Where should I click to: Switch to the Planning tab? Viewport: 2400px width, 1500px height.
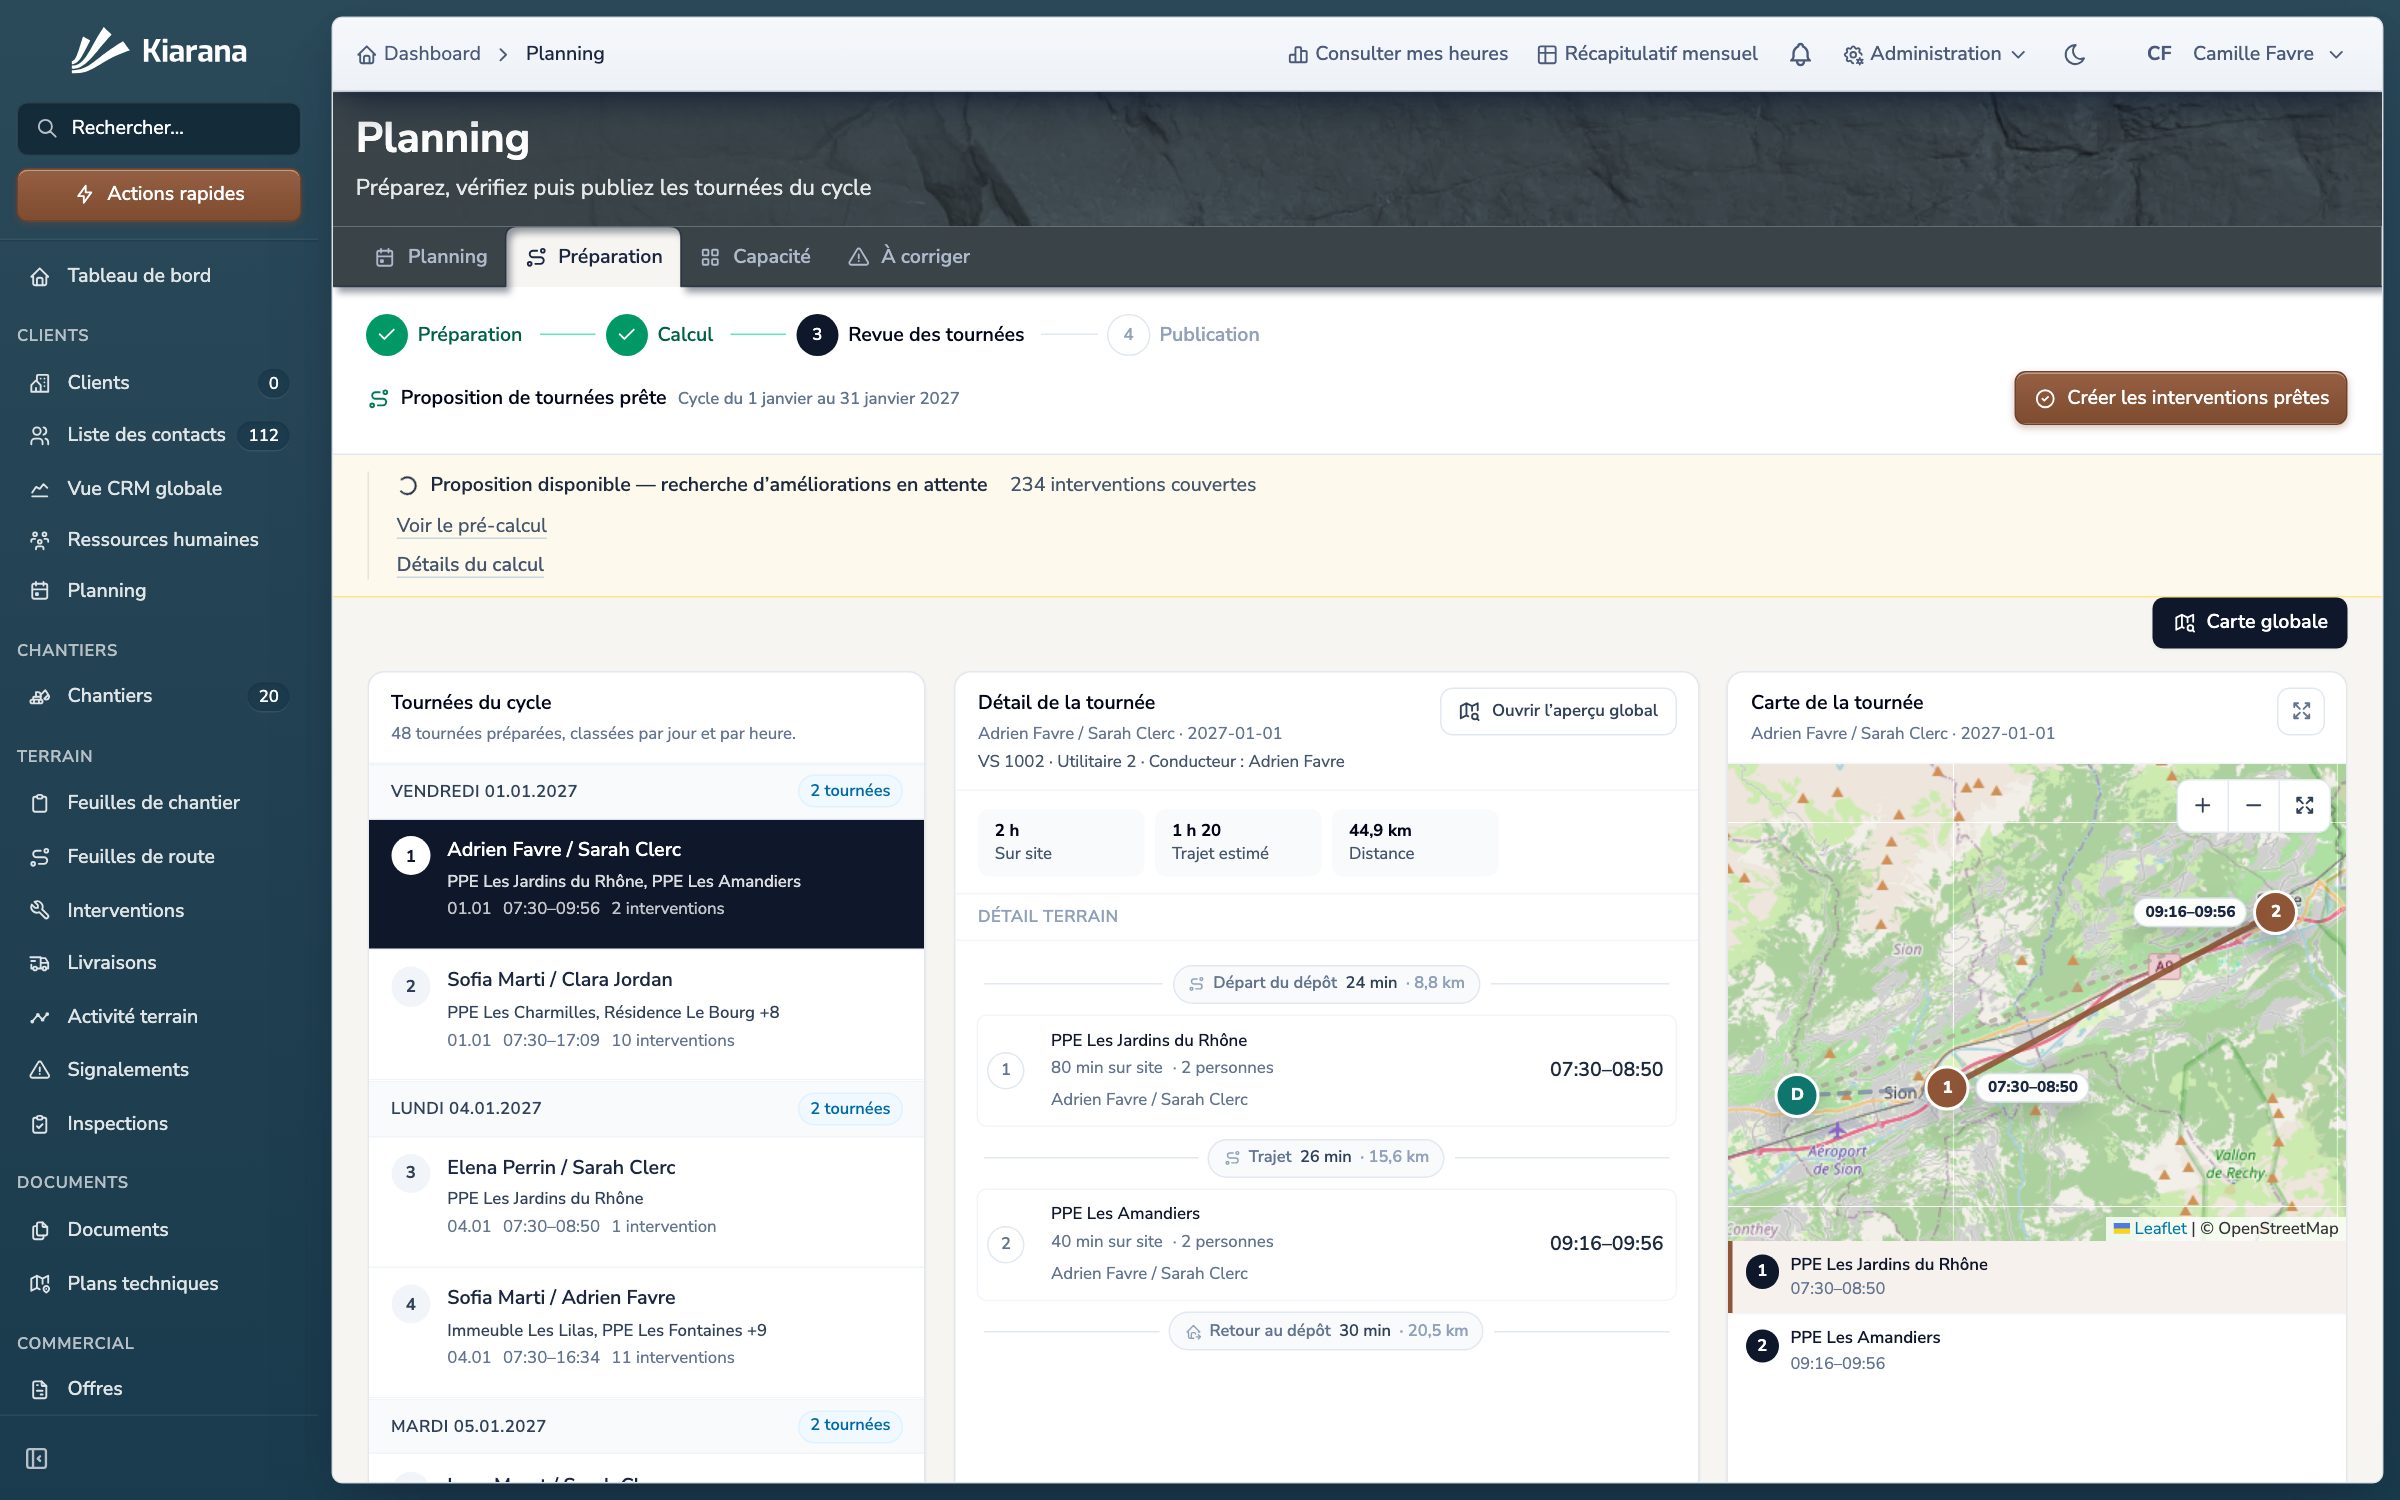click(432, 257)
